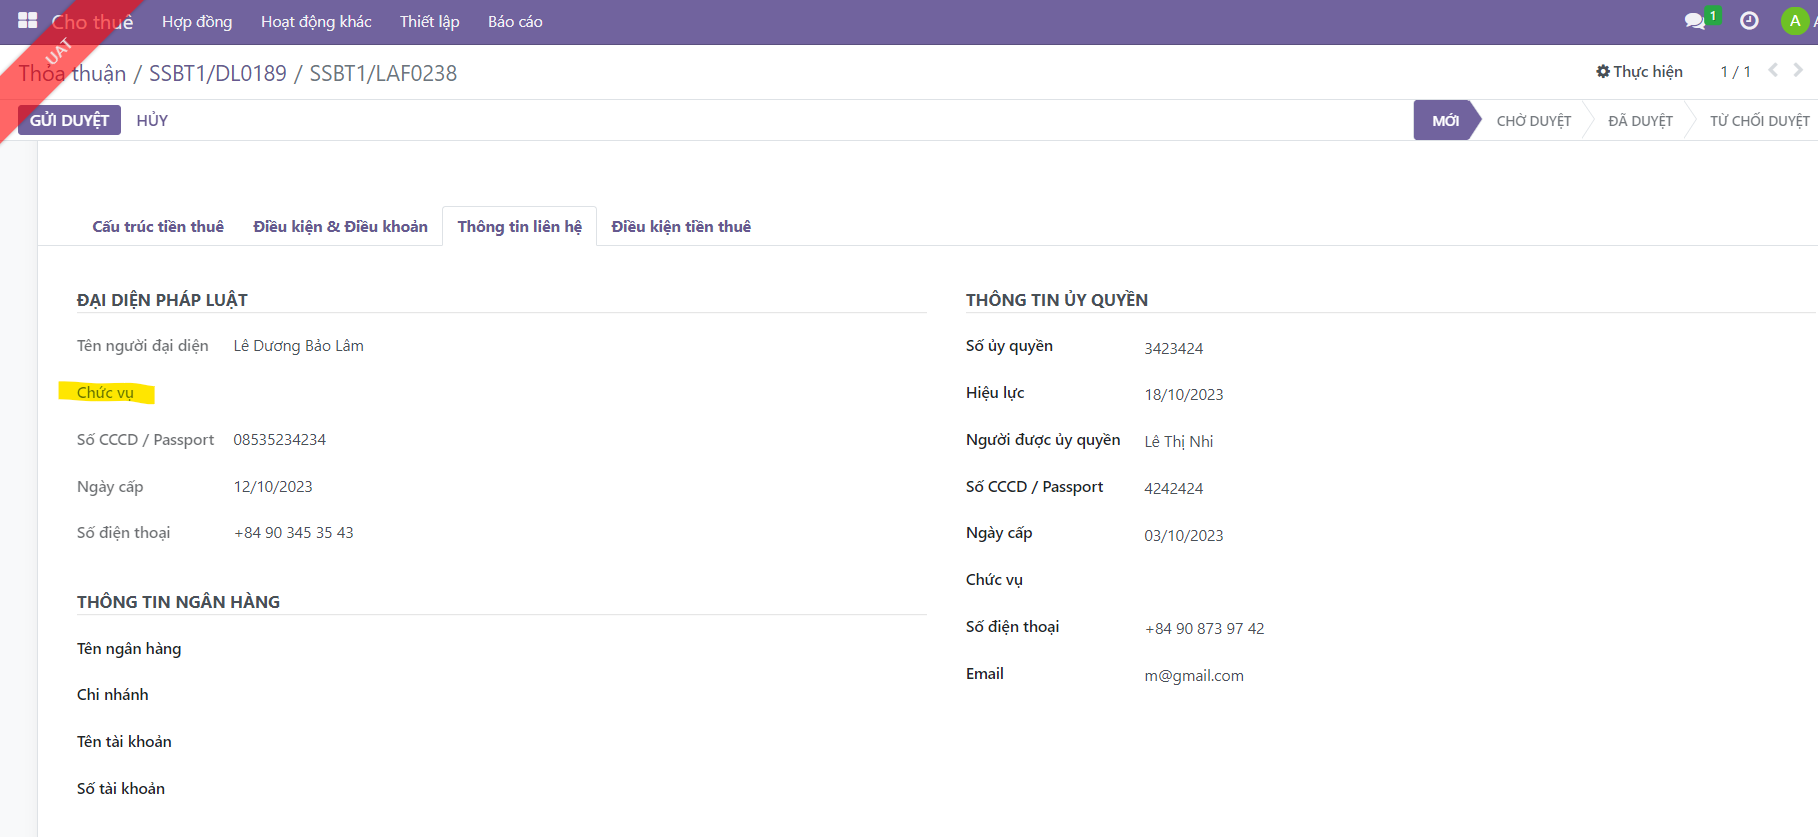This screenshot has height=837, width=1818.
Task: Open breadcrumb link Thỏa thuận
Action: pyautogui.click(x=72, y=73)
